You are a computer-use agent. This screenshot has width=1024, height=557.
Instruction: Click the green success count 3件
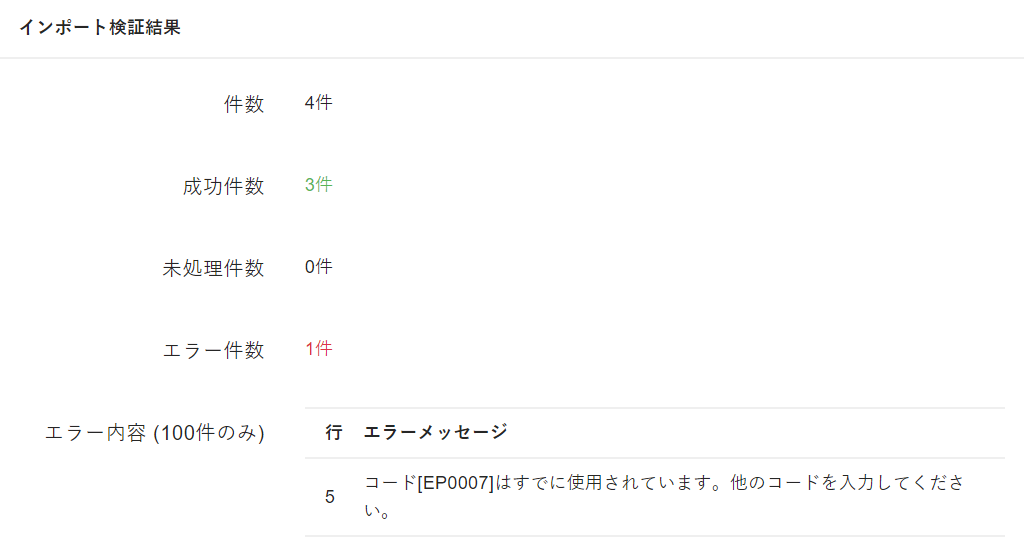(x=318, y=185)
